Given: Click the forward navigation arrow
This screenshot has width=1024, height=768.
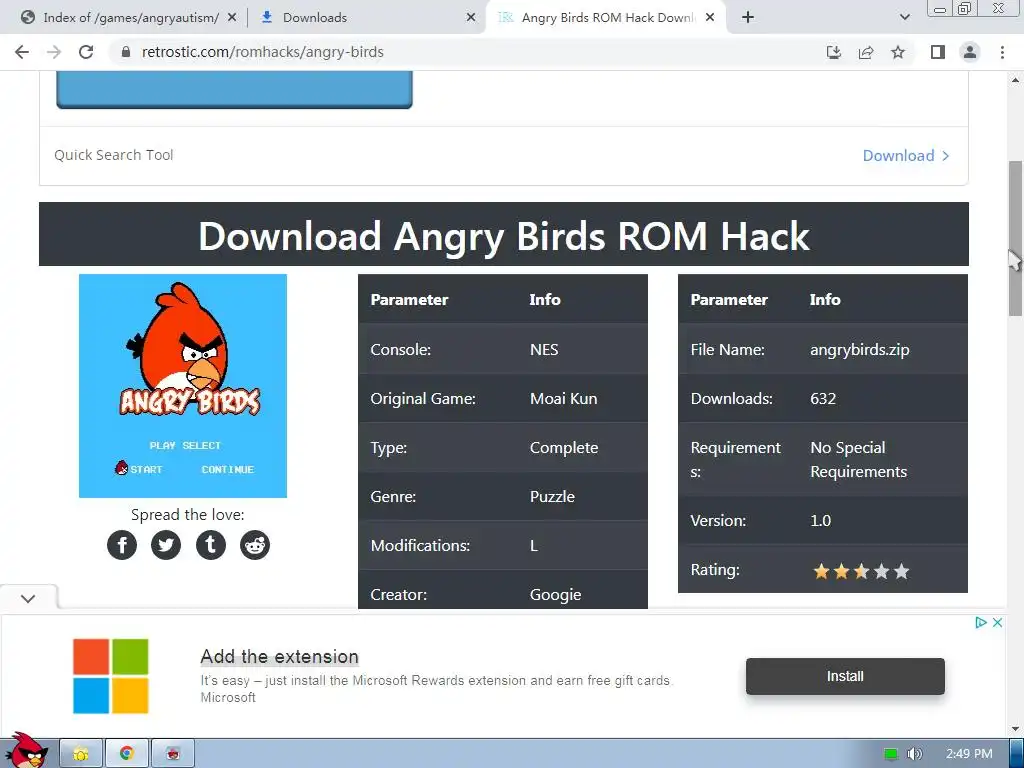Looking at the screenshot, I should point(54,52).
